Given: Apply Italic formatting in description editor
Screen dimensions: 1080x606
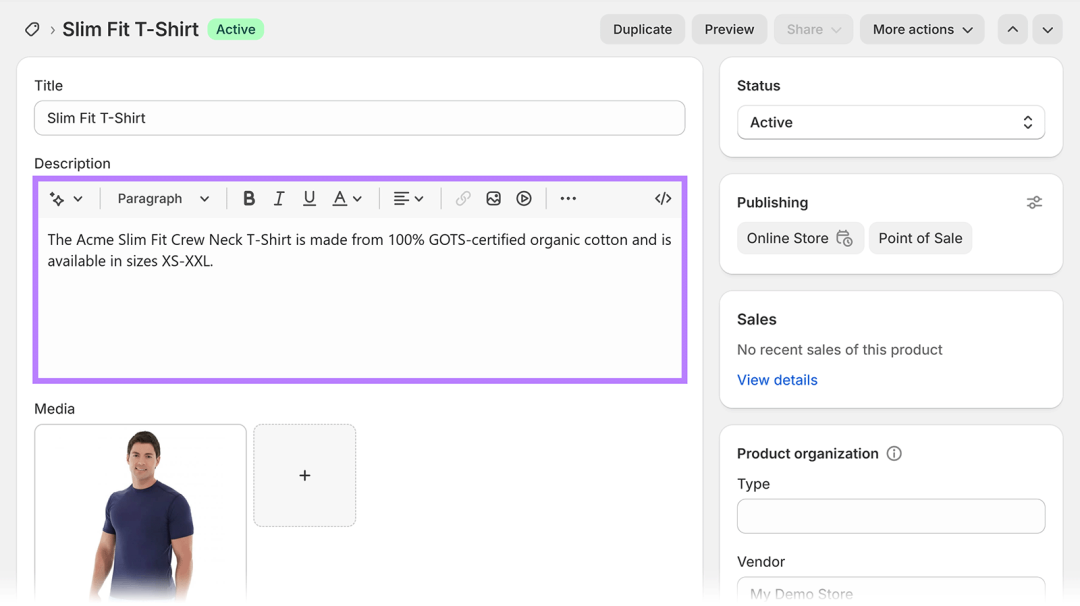Looking at the screenshot, I should [x=279, y=199].
